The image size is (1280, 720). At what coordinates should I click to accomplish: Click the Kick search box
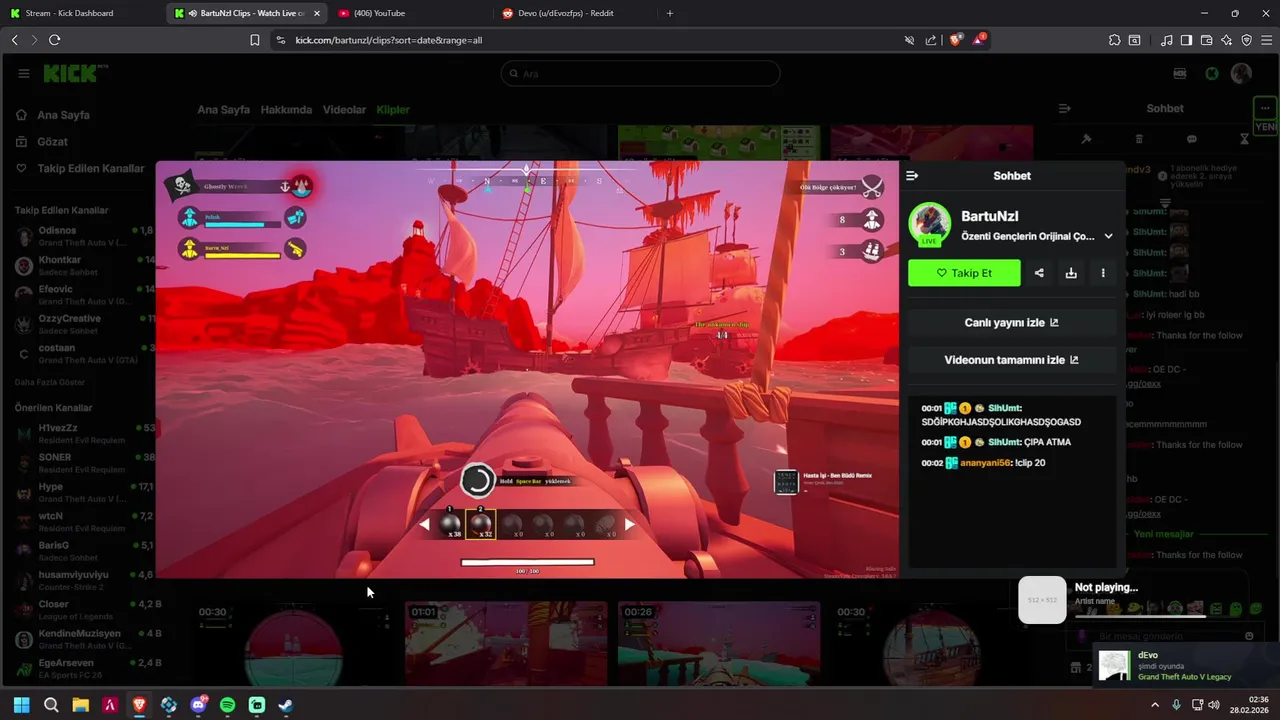pyautogui.click(x=640, y=73)
